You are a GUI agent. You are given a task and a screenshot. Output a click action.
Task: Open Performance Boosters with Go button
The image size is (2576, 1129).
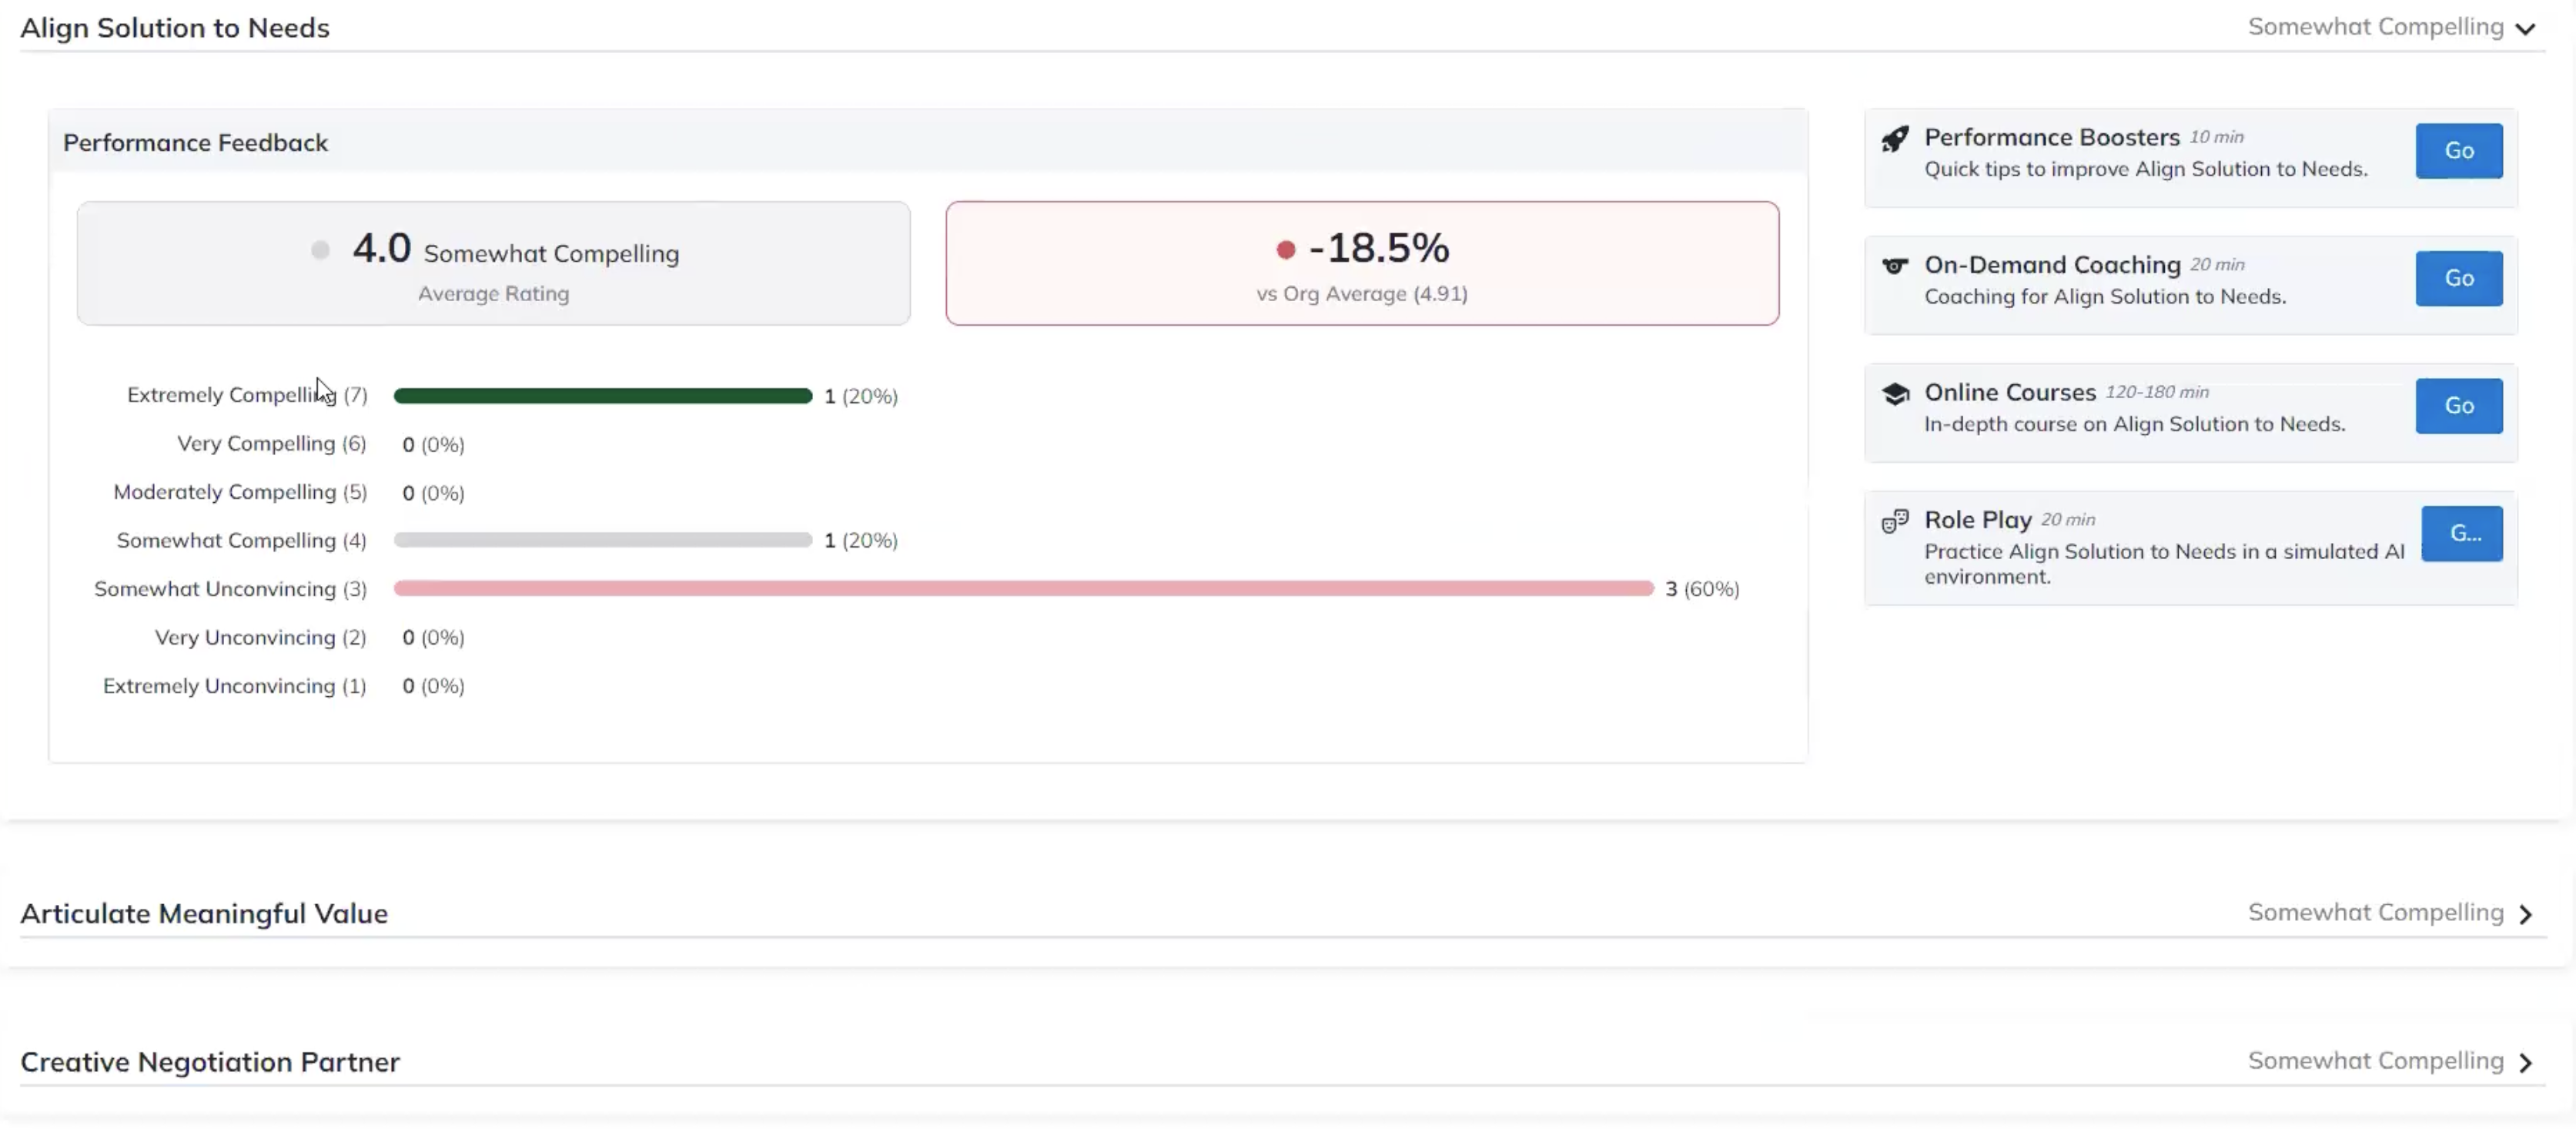click(2458, 151)
